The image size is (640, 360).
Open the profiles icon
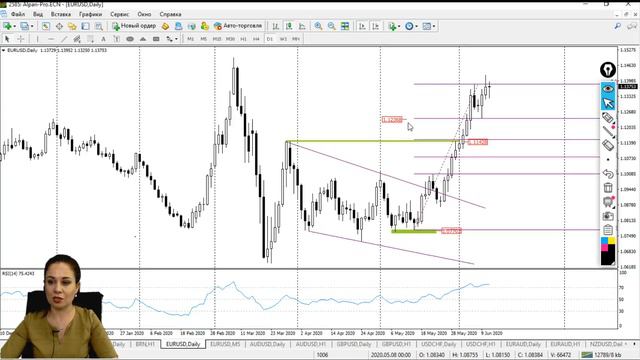(x=24, y=26)
